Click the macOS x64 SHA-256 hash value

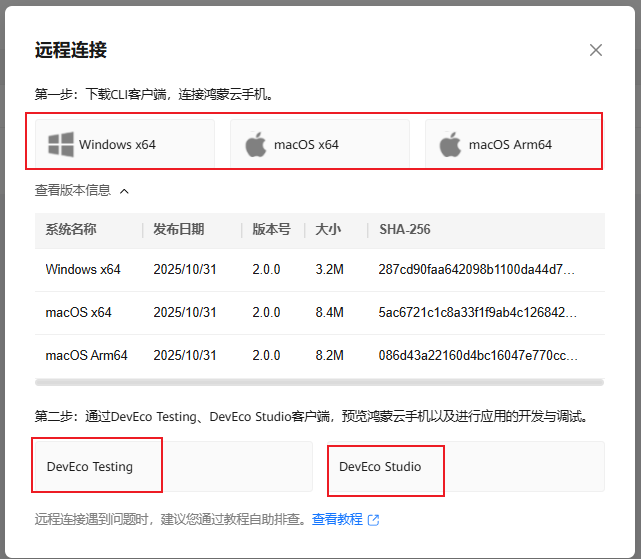pos(477,312)
